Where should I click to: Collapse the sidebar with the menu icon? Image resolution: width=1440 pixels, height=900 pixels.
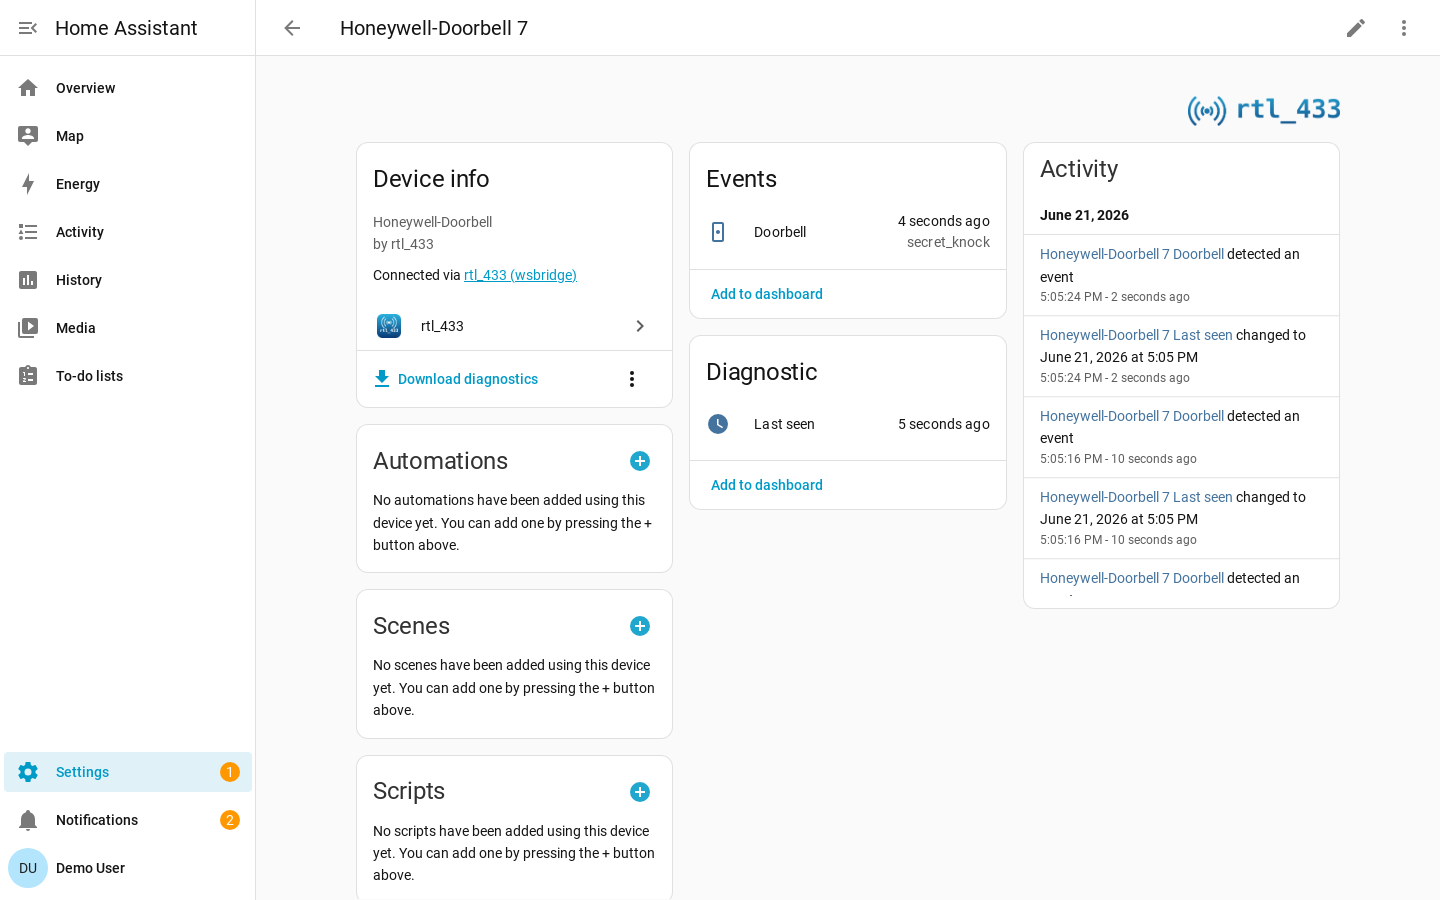click(28, 28)
